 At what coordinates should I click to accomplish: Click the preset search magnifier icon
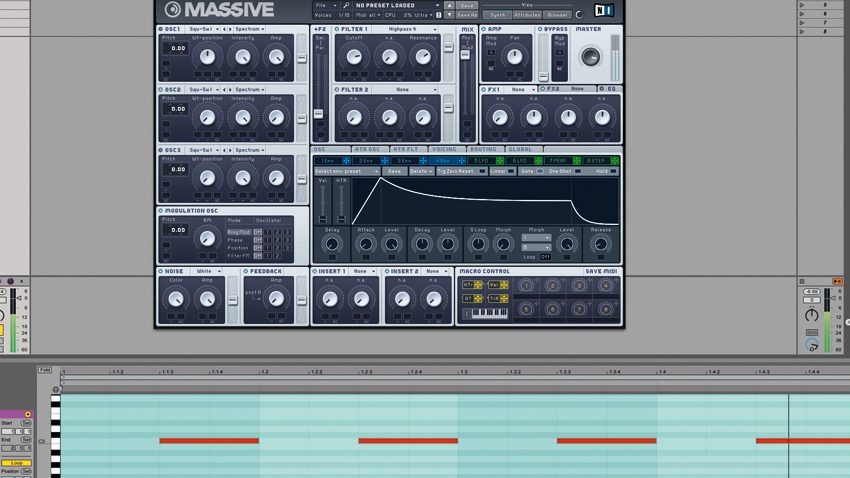click(346, 5)
